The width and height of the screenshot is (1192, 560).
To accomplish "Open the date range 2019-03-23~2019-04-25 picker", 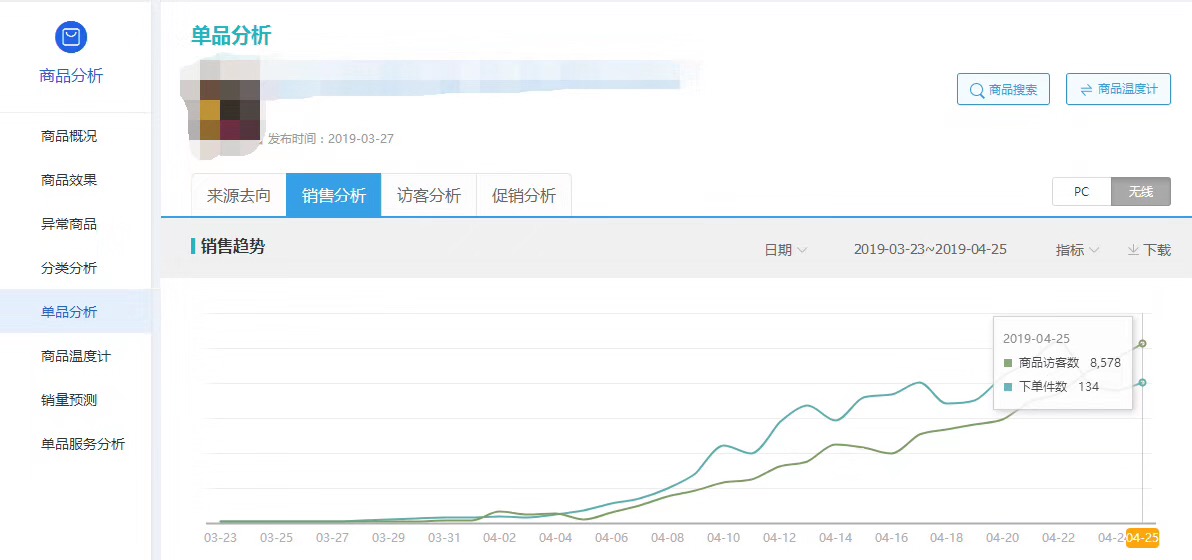I will (x=930, y=250).
